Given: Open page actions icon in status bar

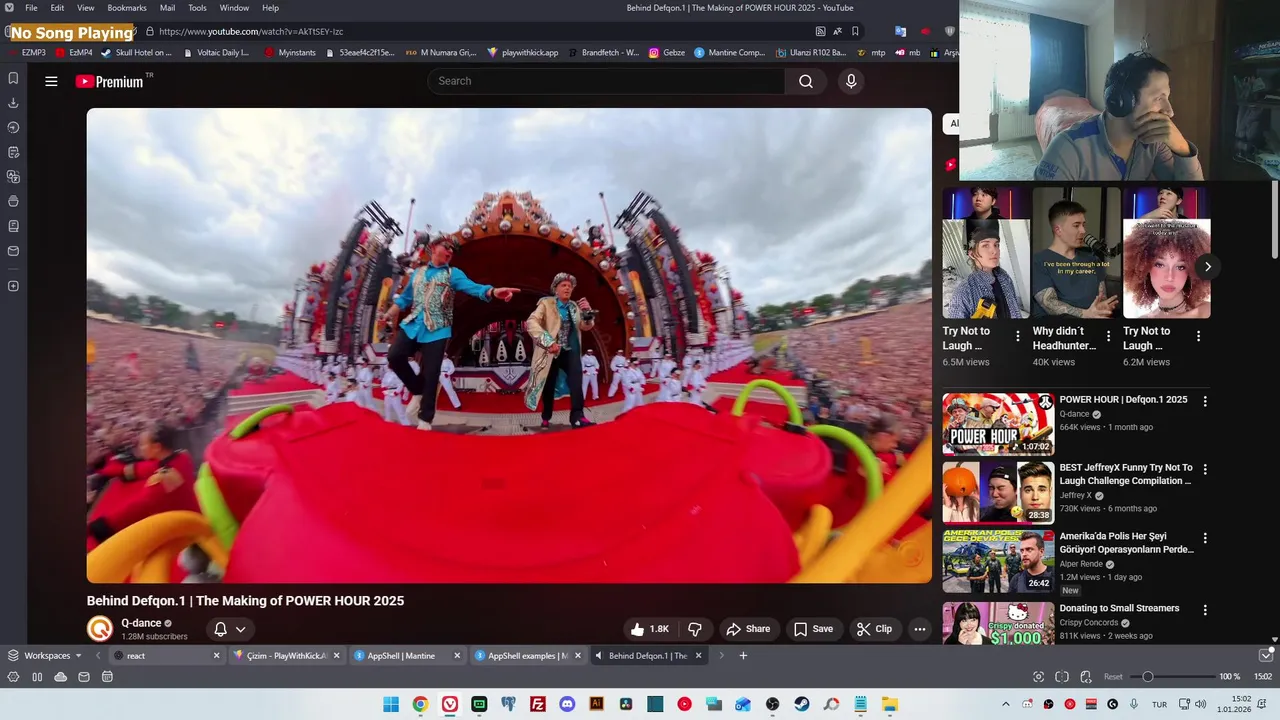Looking at the screenshot, I should (1086, 677).
